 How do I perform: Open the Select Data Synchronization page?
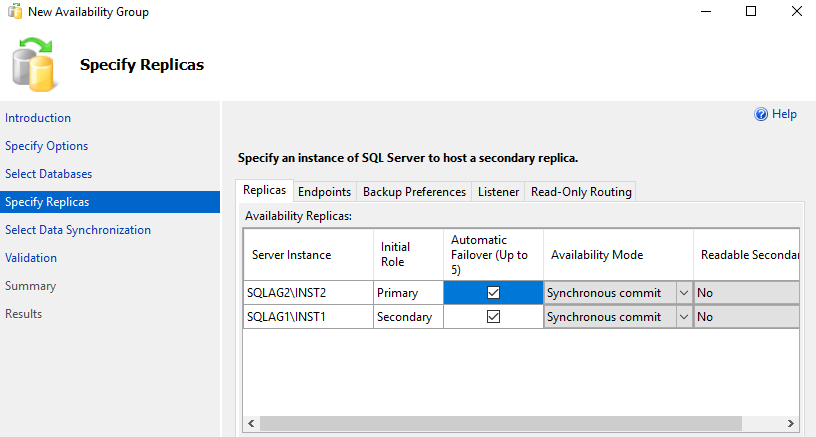78,230
